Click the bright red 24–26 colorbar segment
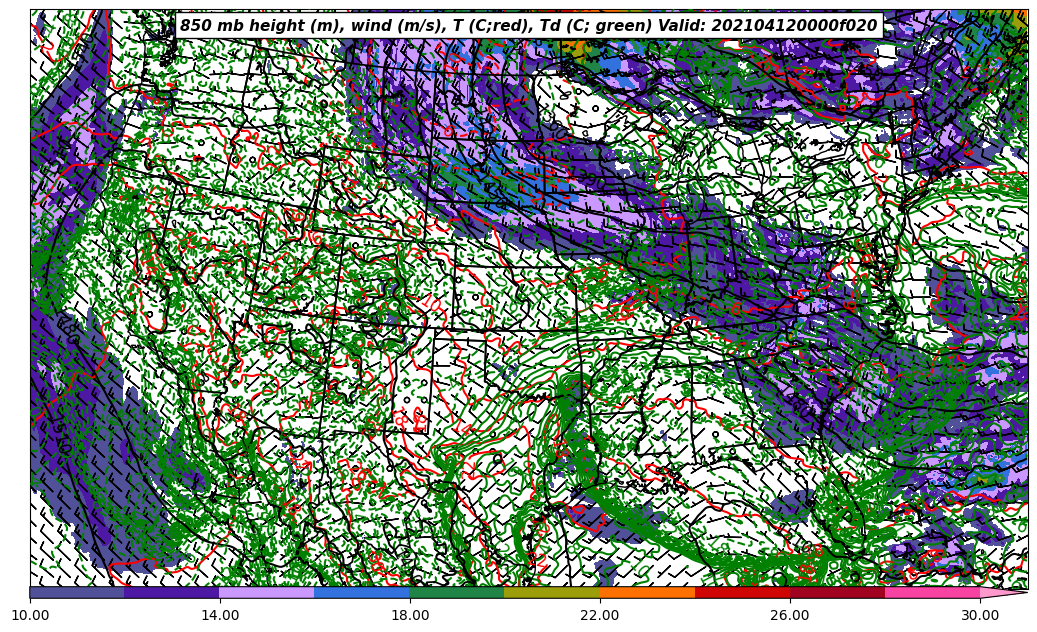This screenshot has height=632, width=1037. pyautogui.click(x=742, y=592)
